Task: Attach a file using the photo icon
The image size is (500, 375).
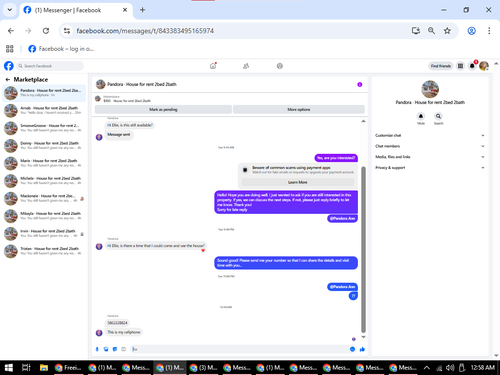Action: (x=106, y=349)
